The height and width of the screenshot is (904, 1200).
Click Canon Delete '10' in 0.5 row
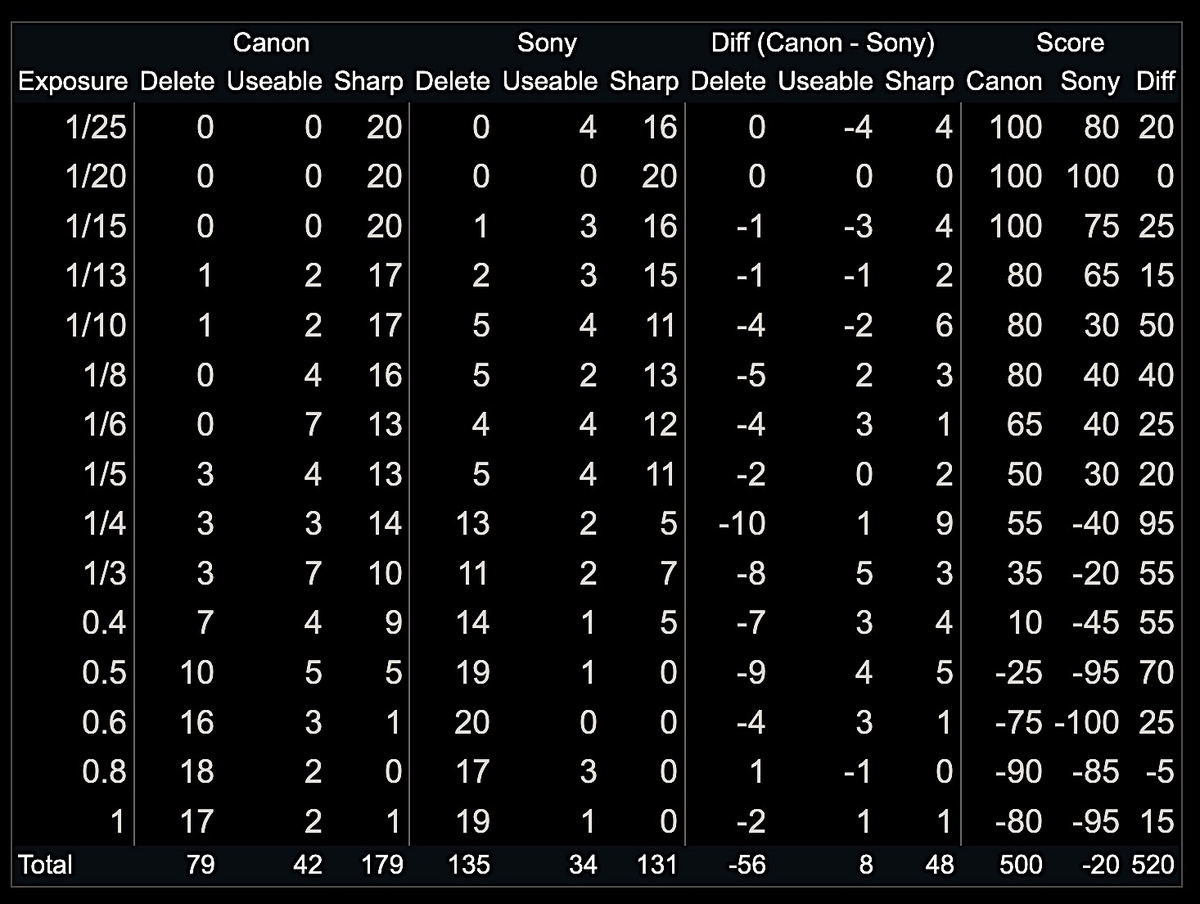pos(196,672)
